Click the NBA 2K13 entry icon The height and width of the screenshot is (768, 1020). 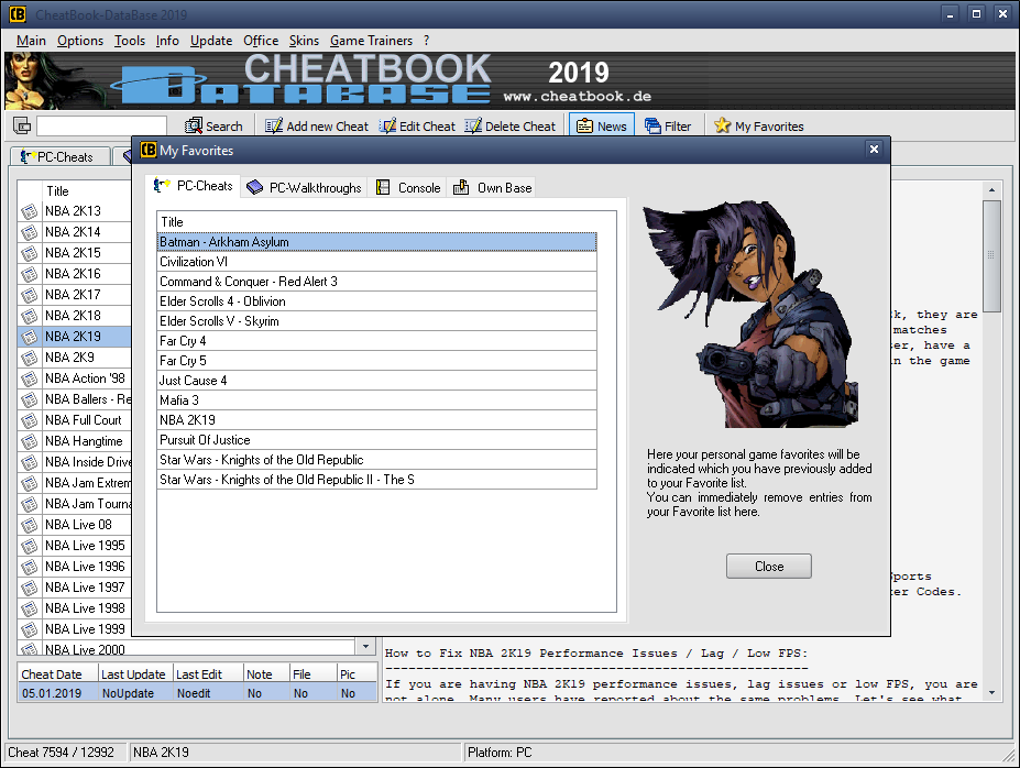[x=29, y=211]
